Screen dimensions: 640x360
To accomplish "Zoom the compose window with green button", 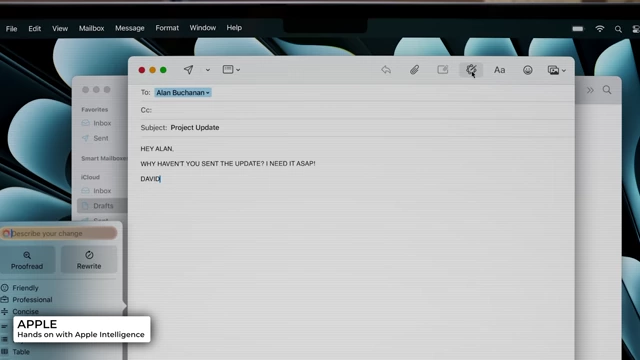I will (x=163, y=70).
